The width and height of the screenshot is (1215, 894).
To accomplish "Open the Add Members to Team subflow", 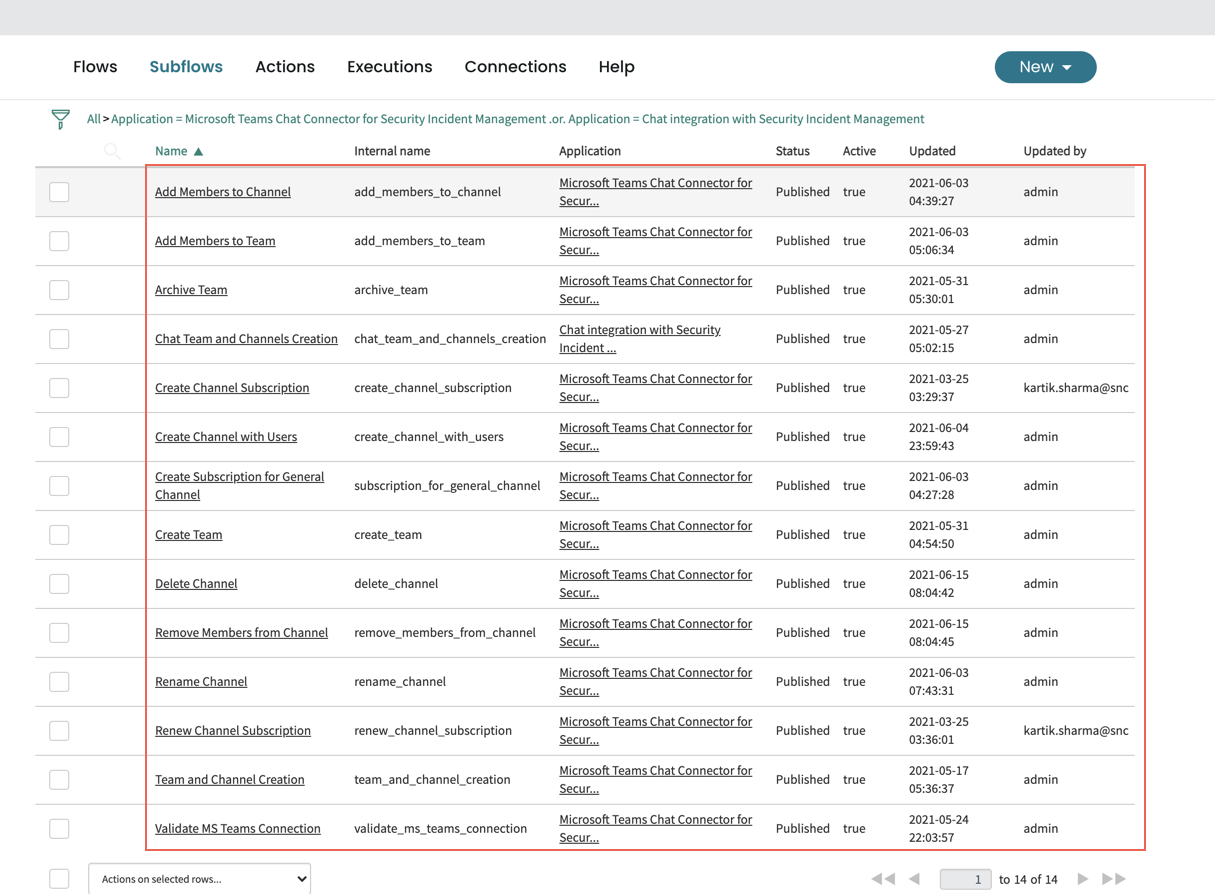I will coord(215,241).
